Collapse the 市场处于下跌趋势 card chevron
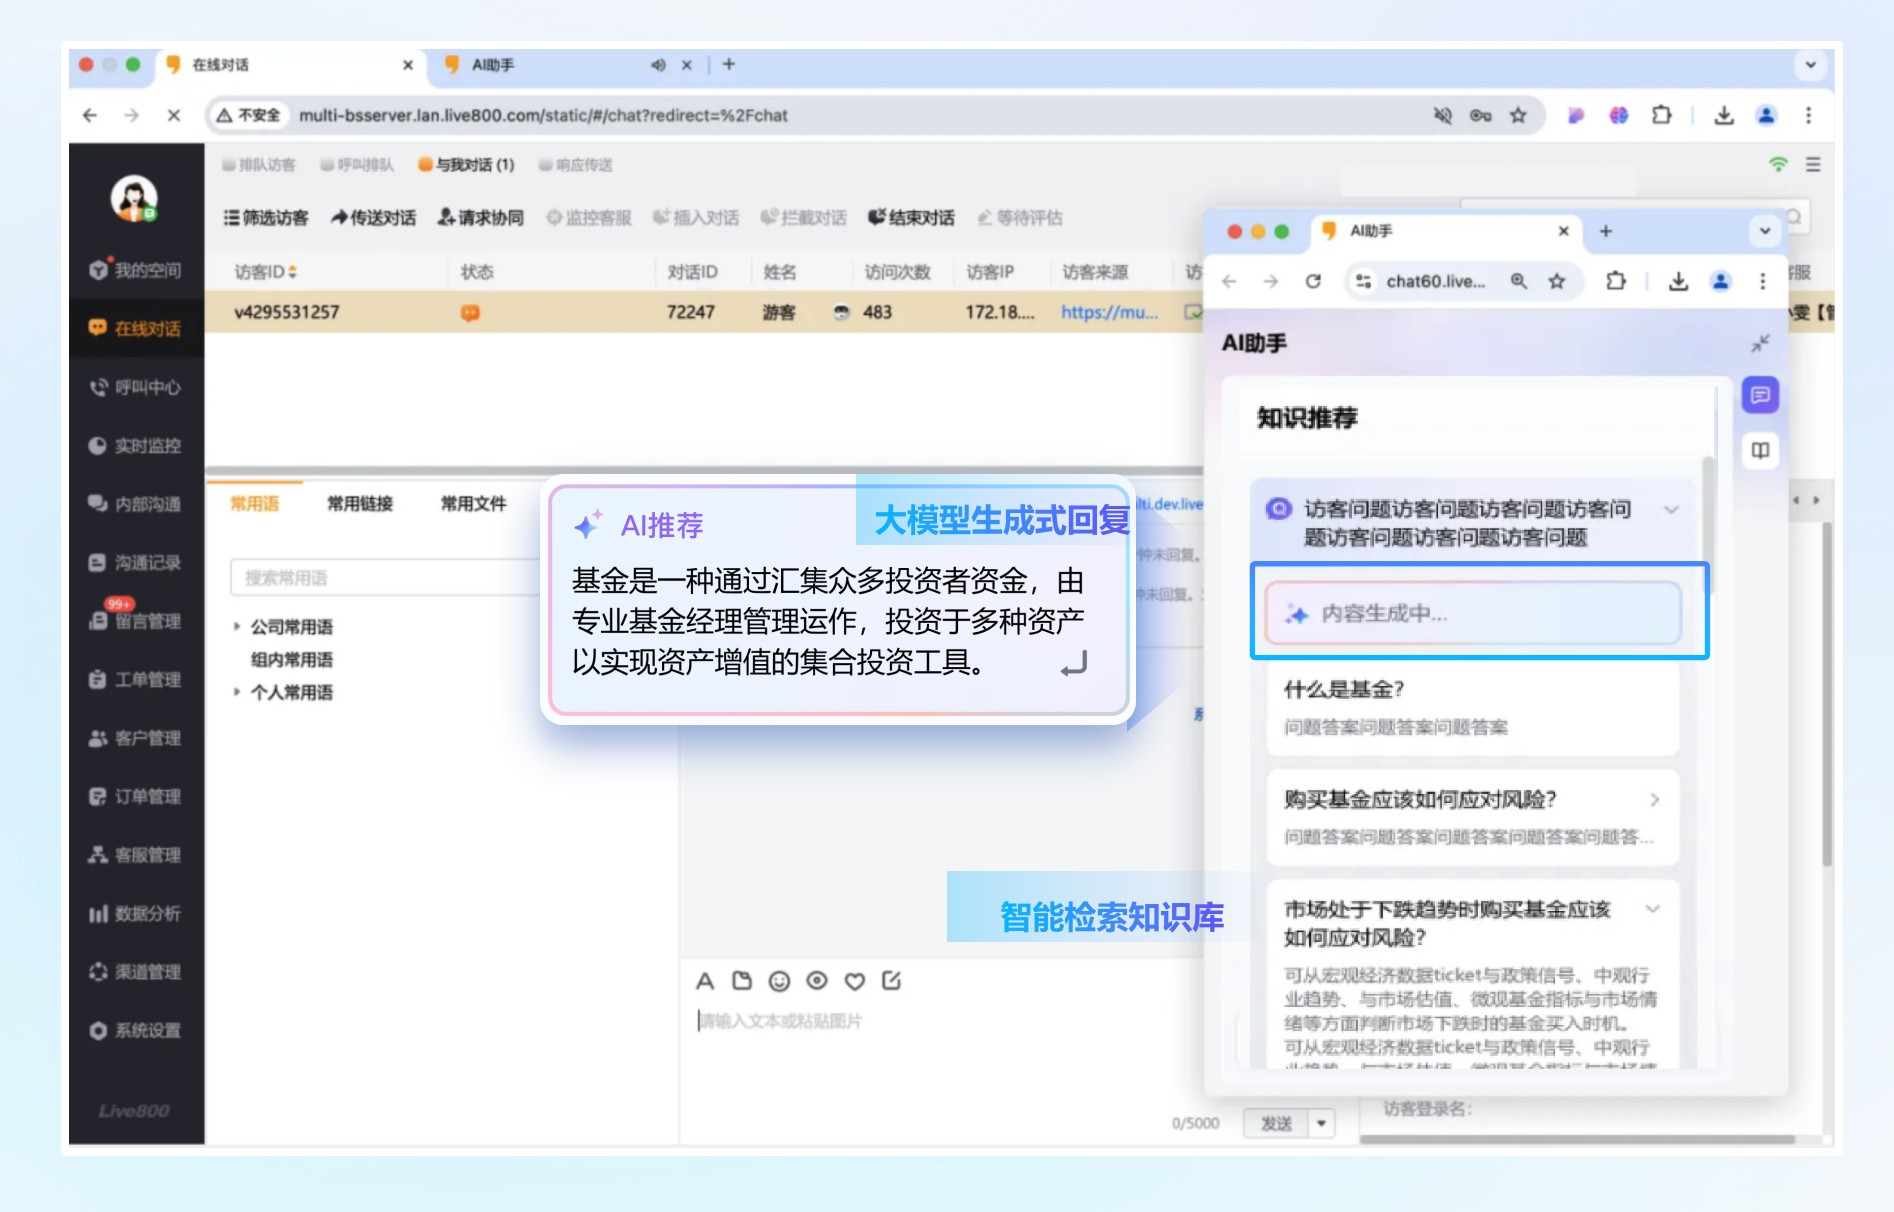 coord(1653,909)
